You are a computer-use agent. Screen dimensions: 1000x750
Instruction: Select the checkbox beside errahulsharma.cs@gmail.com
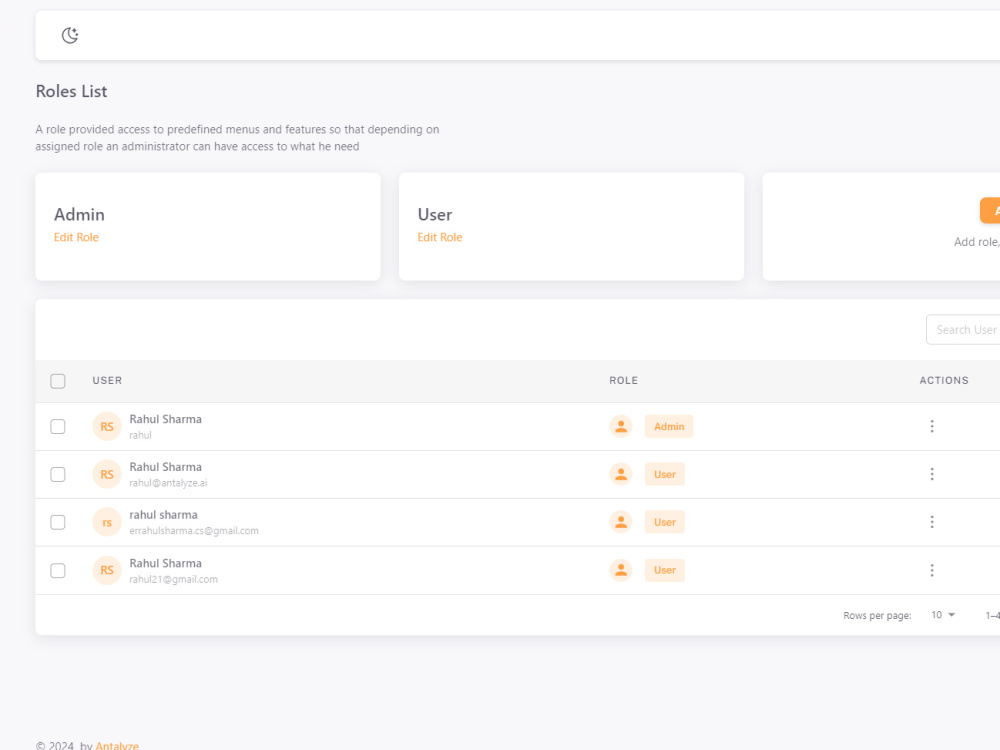click(57, 521)
